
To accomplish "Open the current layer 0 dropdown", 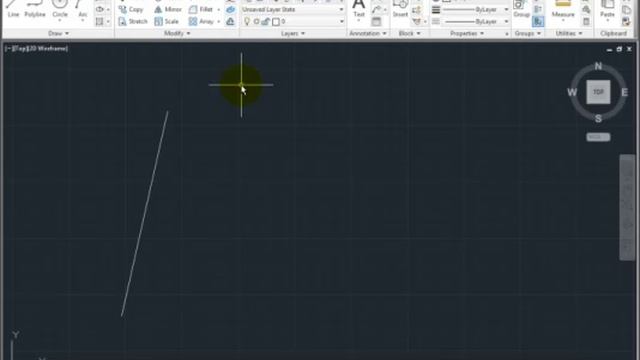I will 342,21.
